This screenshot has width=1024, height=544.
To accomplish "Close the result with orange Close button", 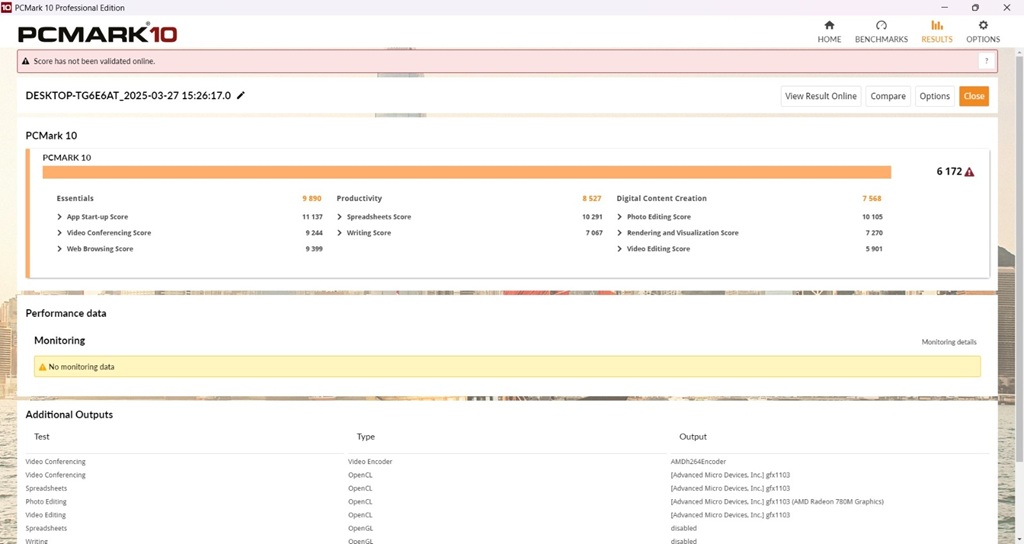I will coord(974,96).
